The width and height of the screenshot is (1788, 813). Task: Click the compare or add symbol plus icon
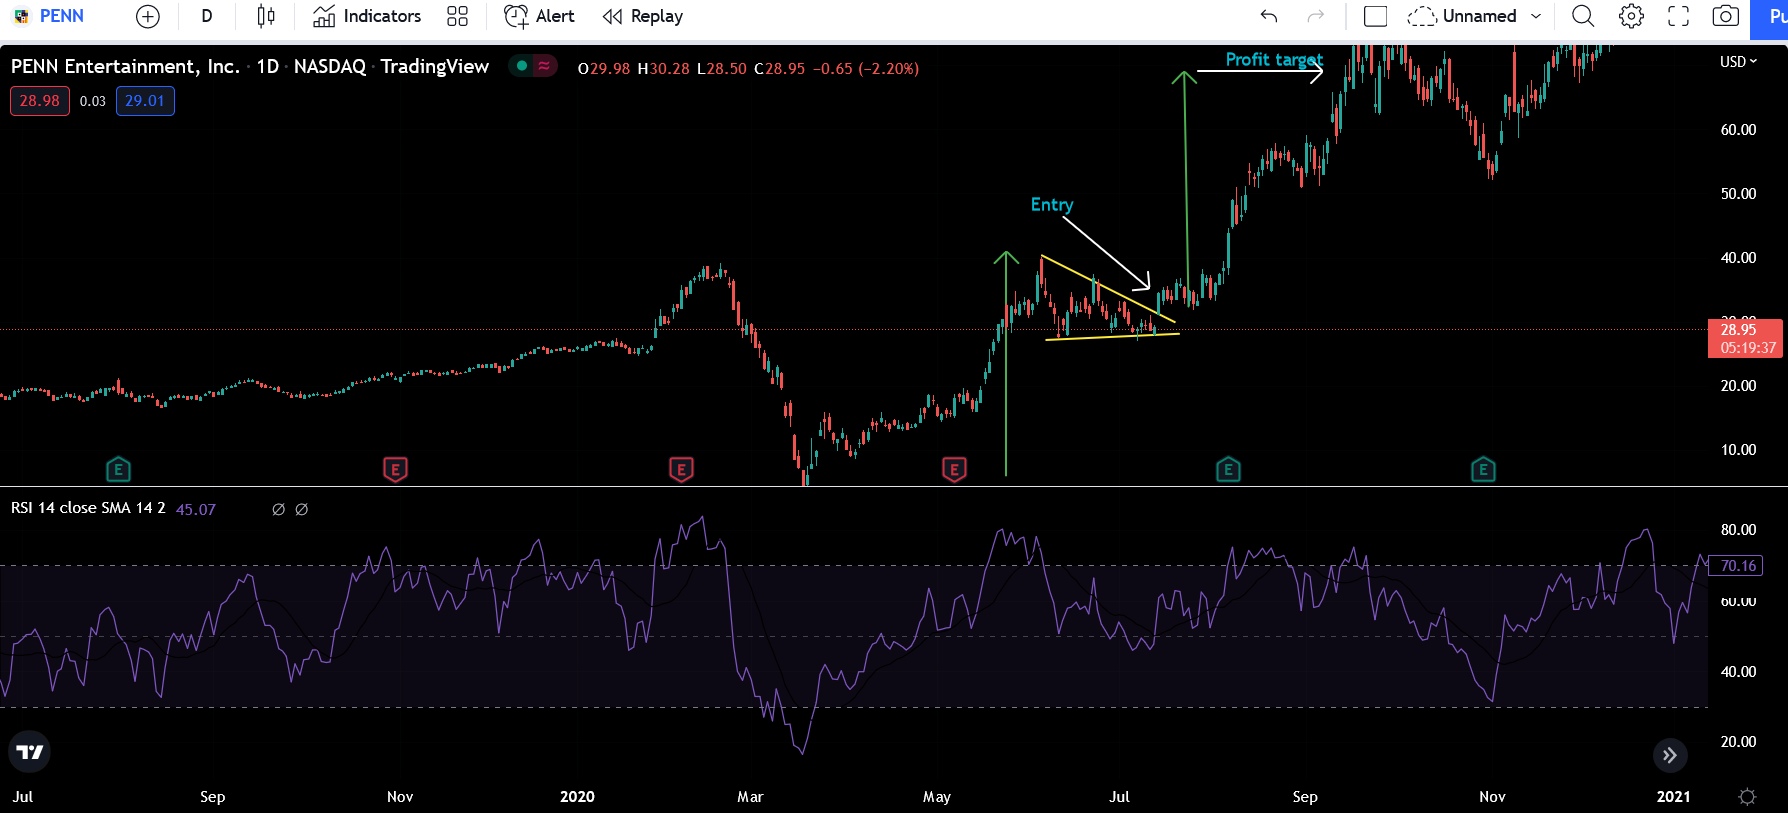(147, 16)
